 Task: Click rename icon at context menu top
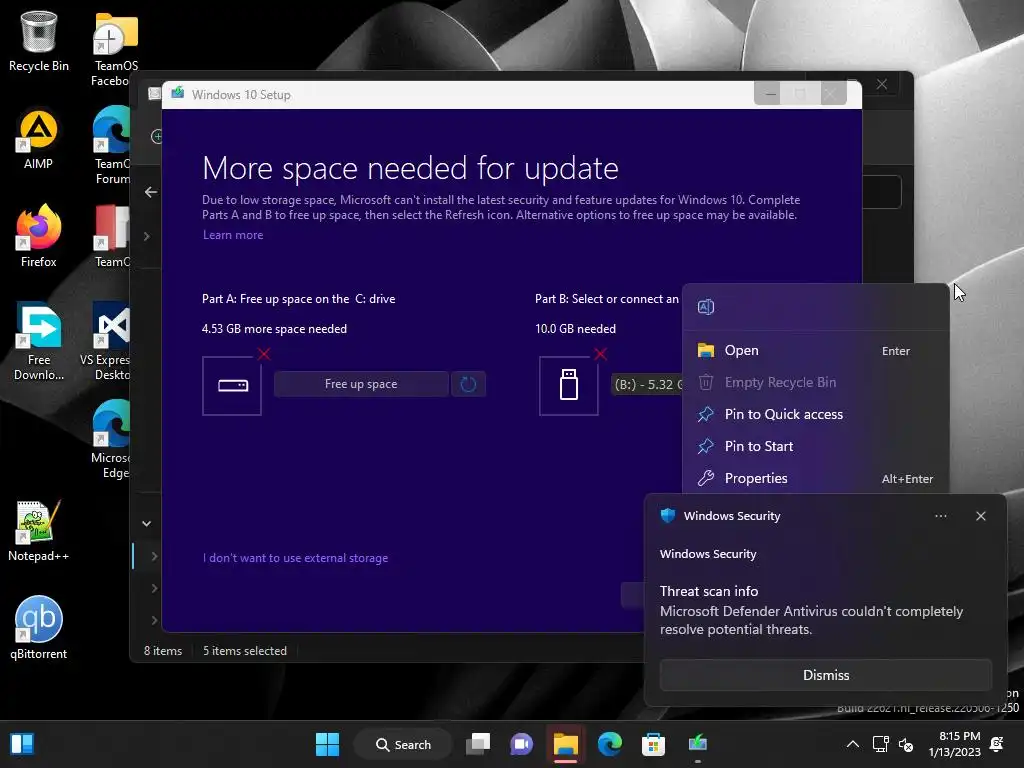(x=706, y=307)
